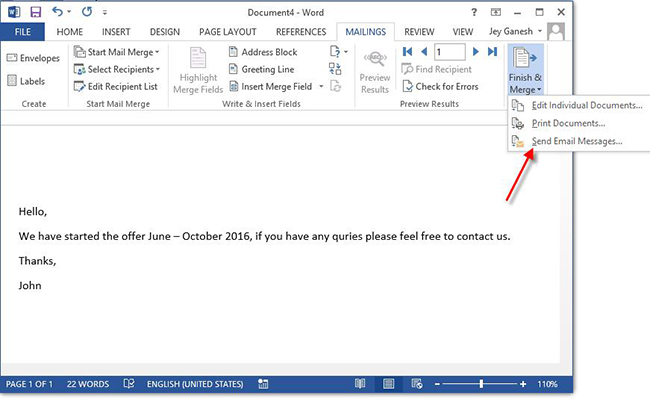Switch to the PAGE LAYOUT tab
Screen dimensions: 650x399
coord(228,32)
